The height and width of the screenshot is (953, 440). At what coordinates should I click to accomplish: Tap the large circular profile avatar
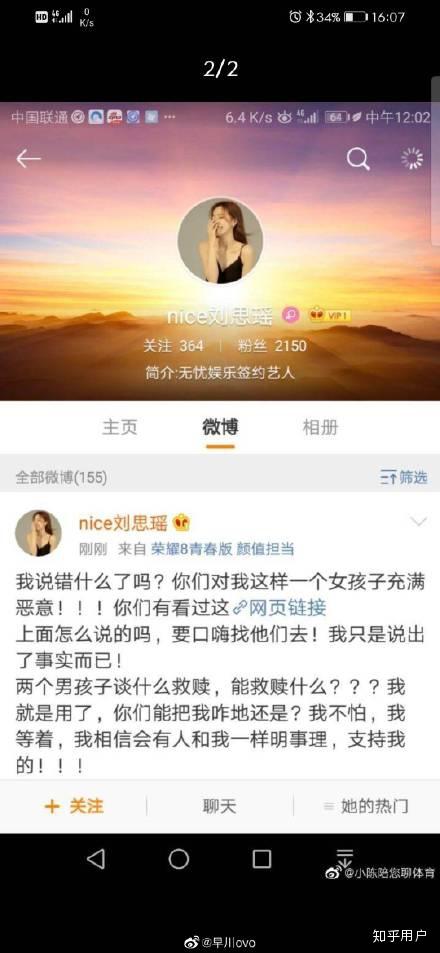220,240
